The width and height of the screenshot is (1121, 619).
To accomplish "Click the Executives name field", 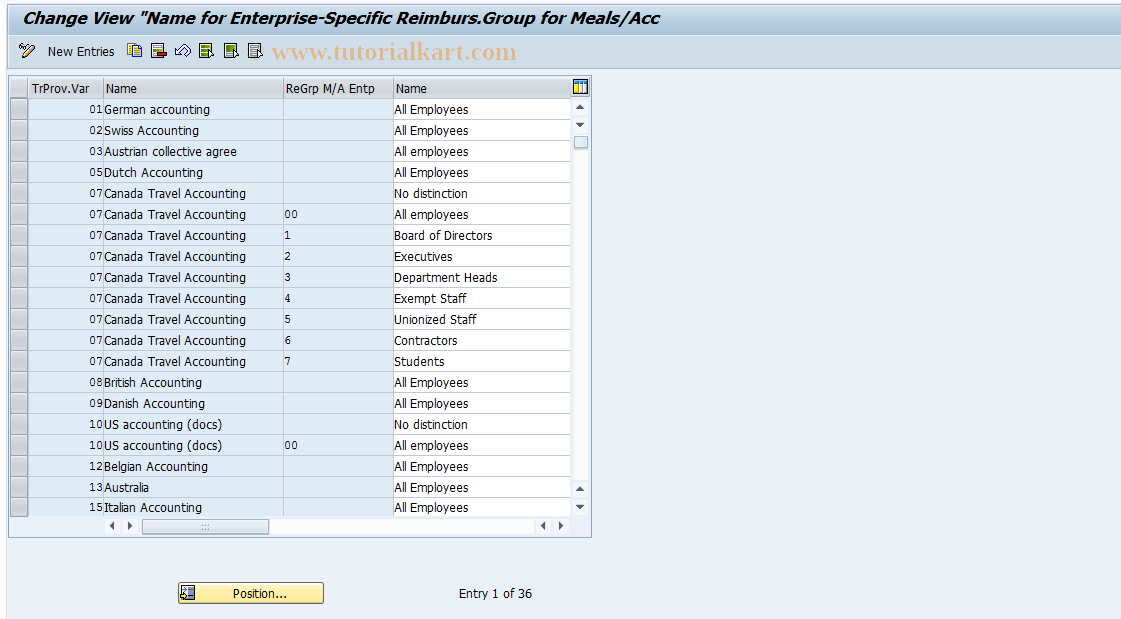I will (x=481, y=257).
